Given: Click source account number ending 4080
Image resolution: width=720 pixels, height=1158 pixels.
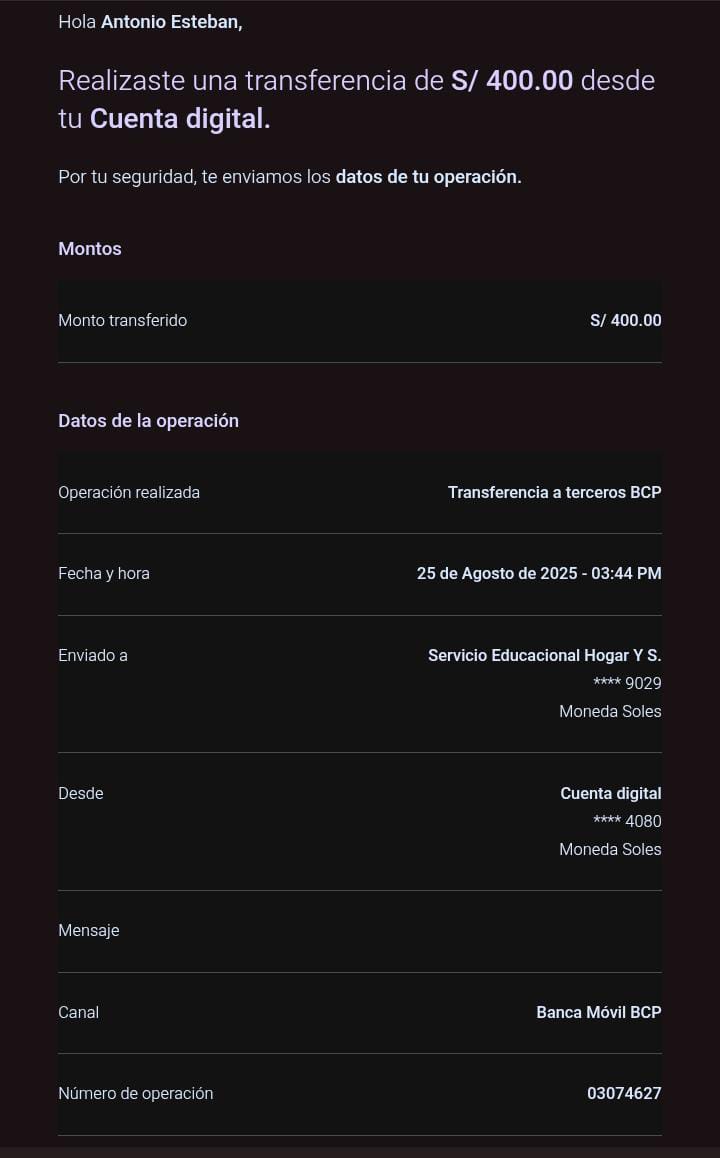Looking at the screenshot, I should [x=627, y=822].
